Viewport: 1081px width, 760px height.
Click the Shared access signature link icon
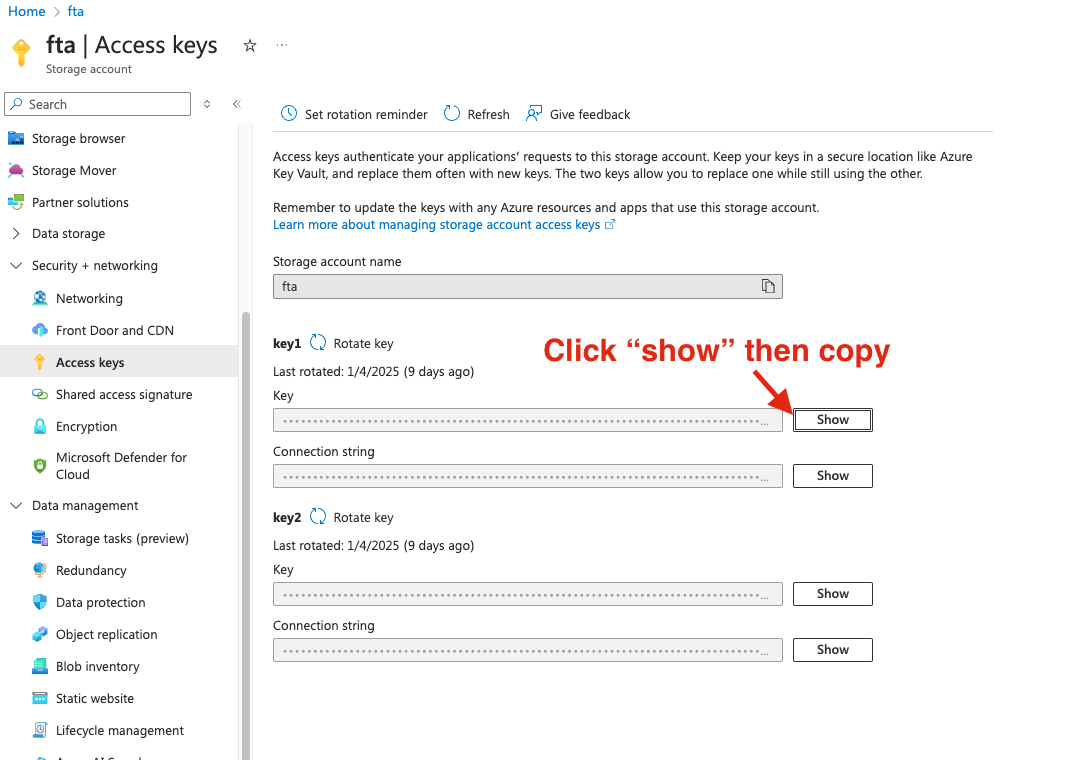(40, 394)
